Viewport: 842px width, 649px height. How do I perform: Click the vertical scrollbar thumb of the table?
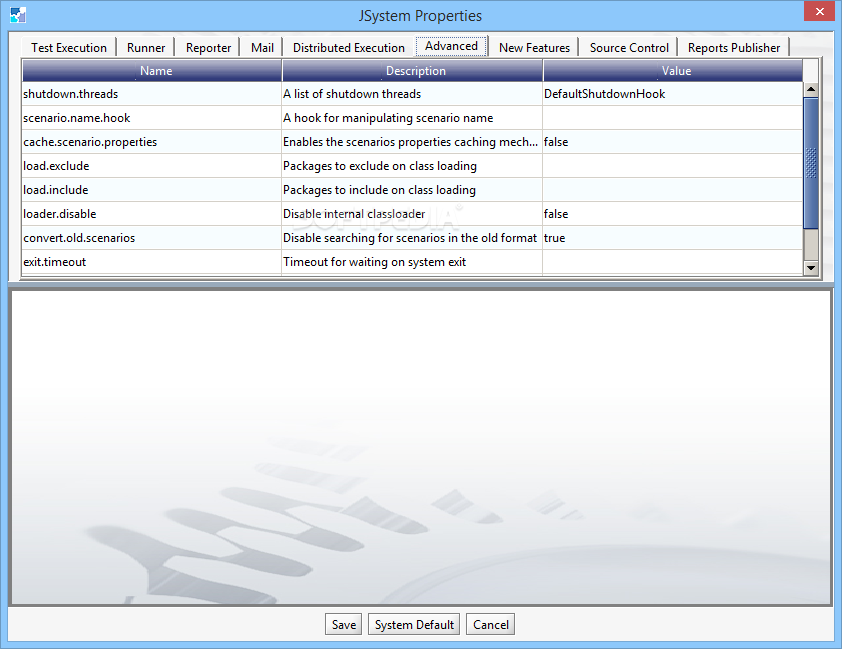[x=811, y=163]
